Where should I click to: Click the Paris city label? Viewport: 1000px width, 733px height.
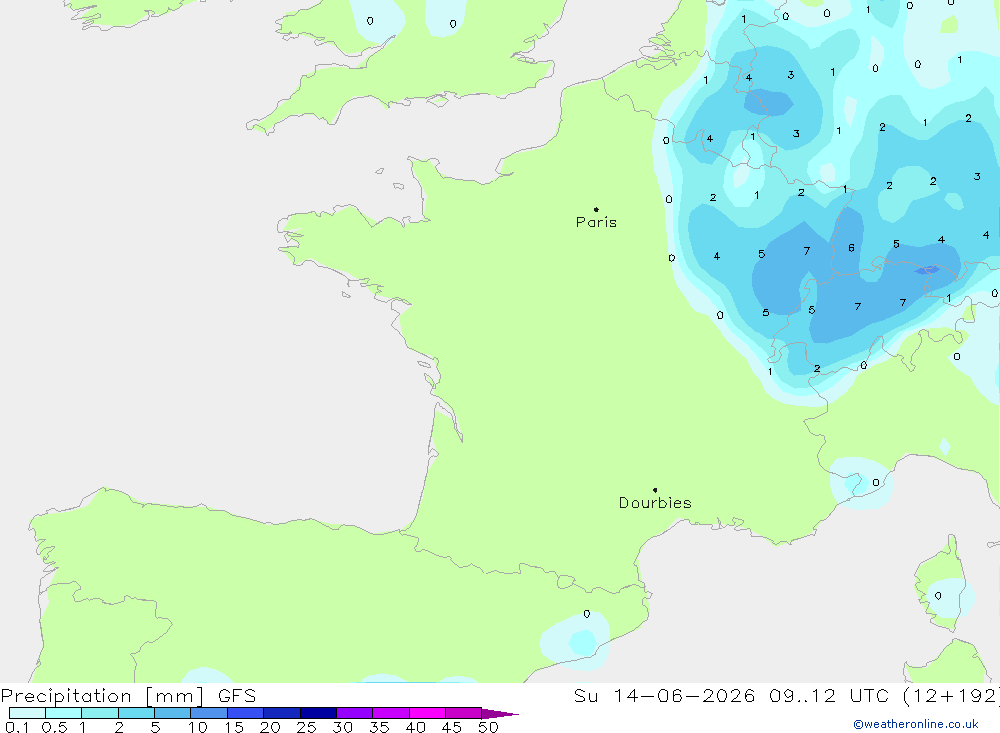pos(596,222)
